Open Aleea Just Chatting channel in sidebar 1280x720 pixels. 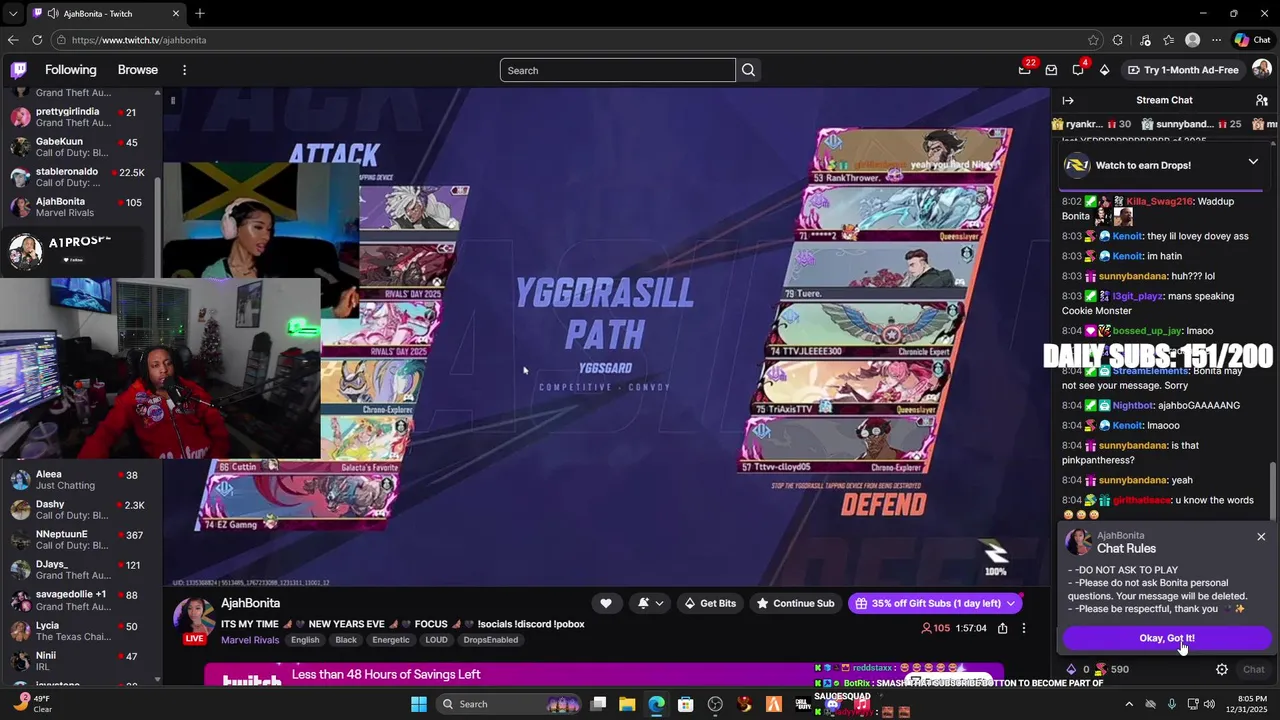click(80, 480)
